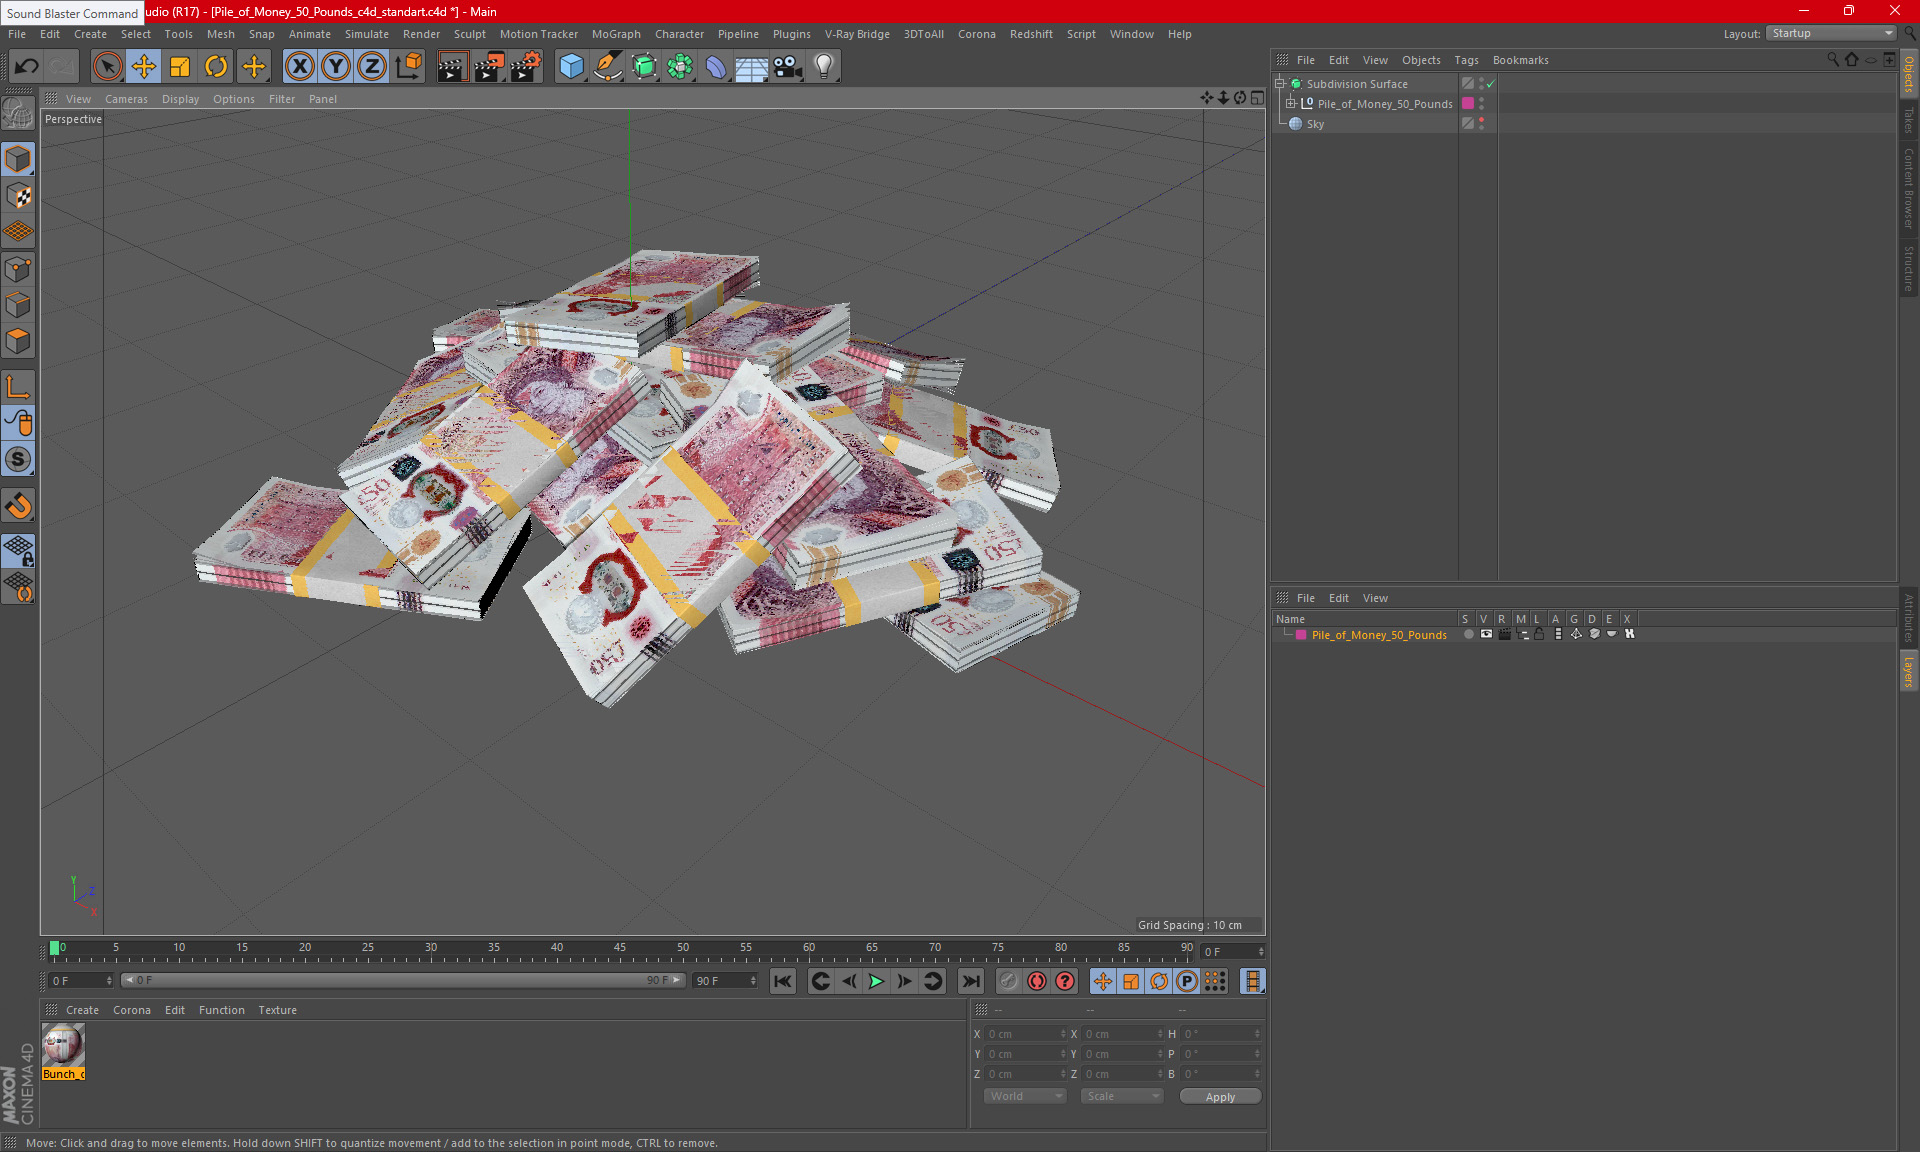Add a Light object
The image size is (1920, 1152).
coord(824,67)
